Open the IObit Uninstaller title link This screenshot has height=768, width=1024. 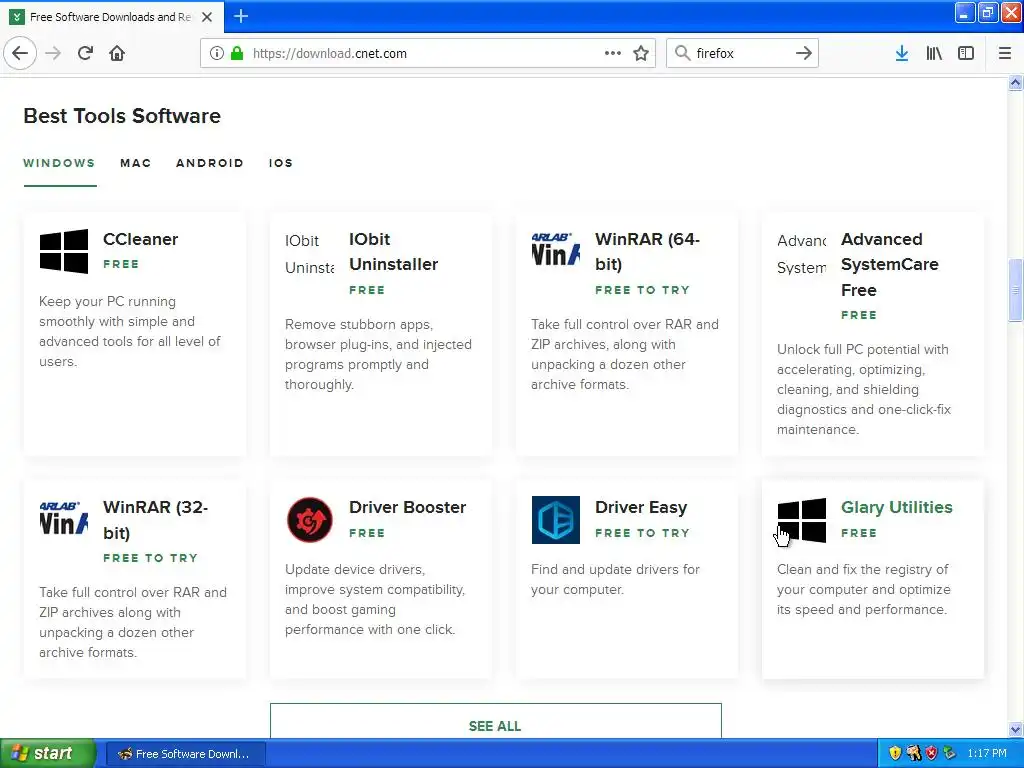[x=393, y=251]
